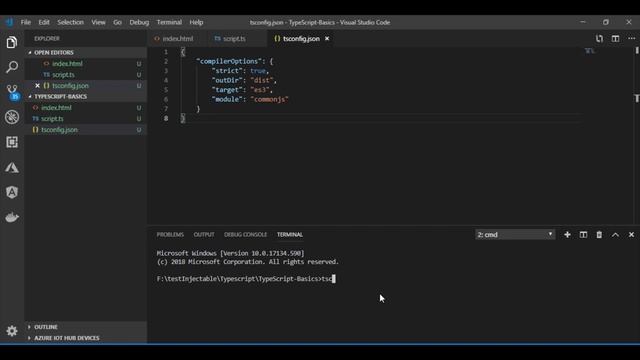The width and height of the screenshot is (640, 360).
Task: Close the tsconfig.json editor tab
Action: 327,38
